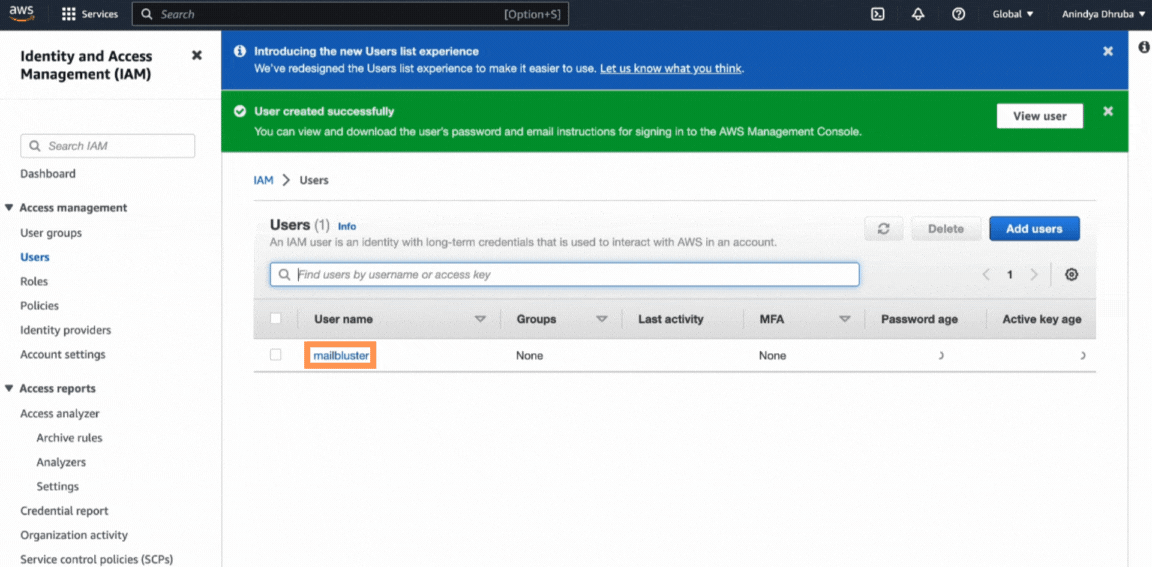
Task: Focus the Find users by username field
Action: 564,275
